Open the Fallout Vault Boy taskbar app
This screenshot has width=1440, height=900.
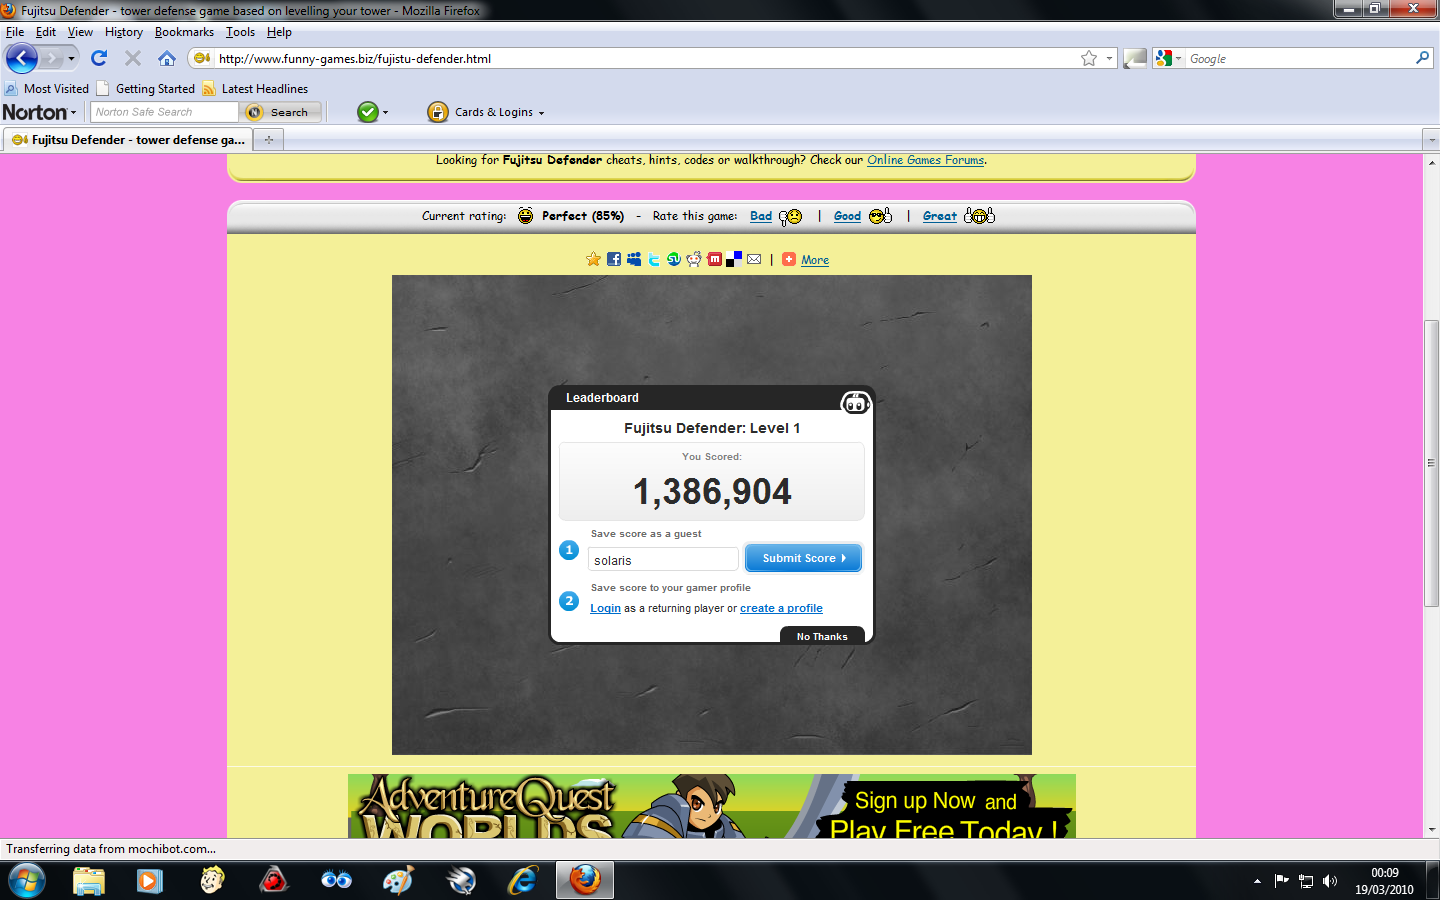click(212, 880)
